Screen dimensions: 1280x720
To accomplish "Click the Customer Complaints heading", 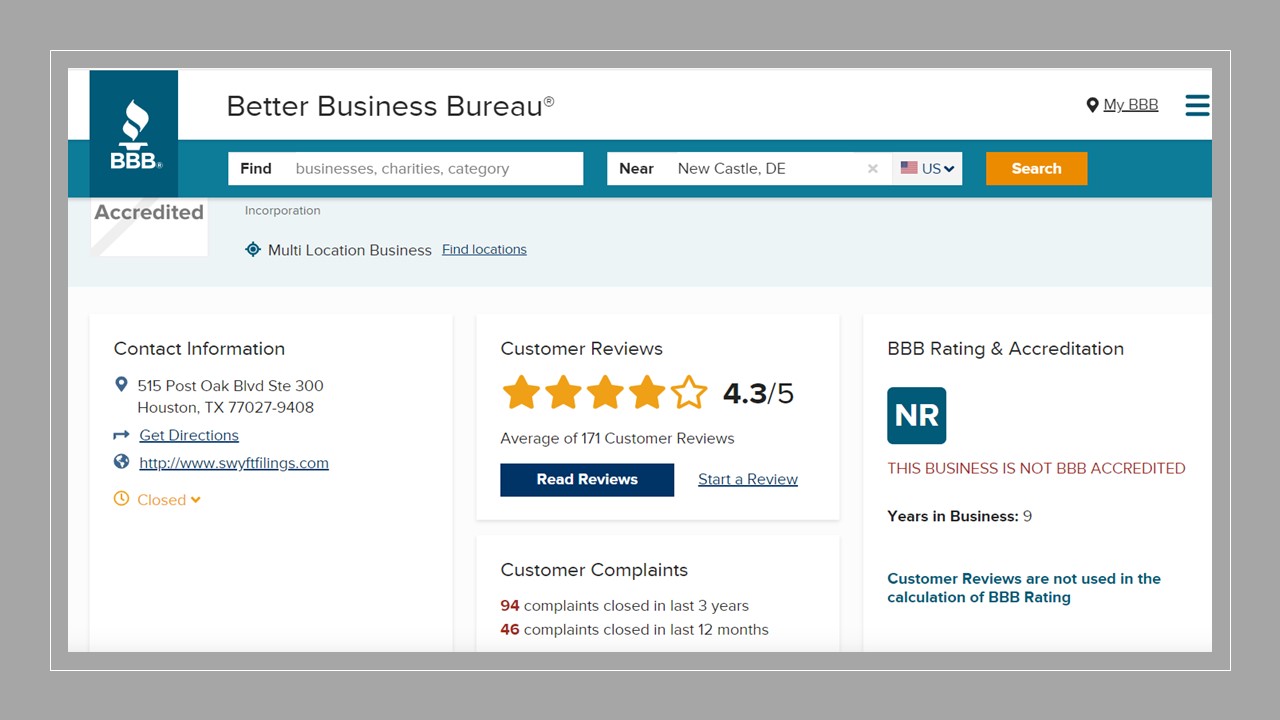I will 594,570.
